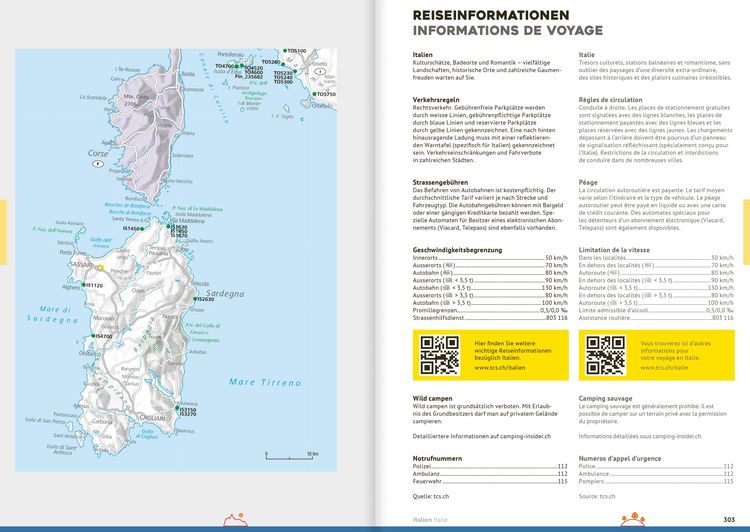Click the oval F country badge under Corse
This screenshot has width=750, height=532.
[98, 164]
